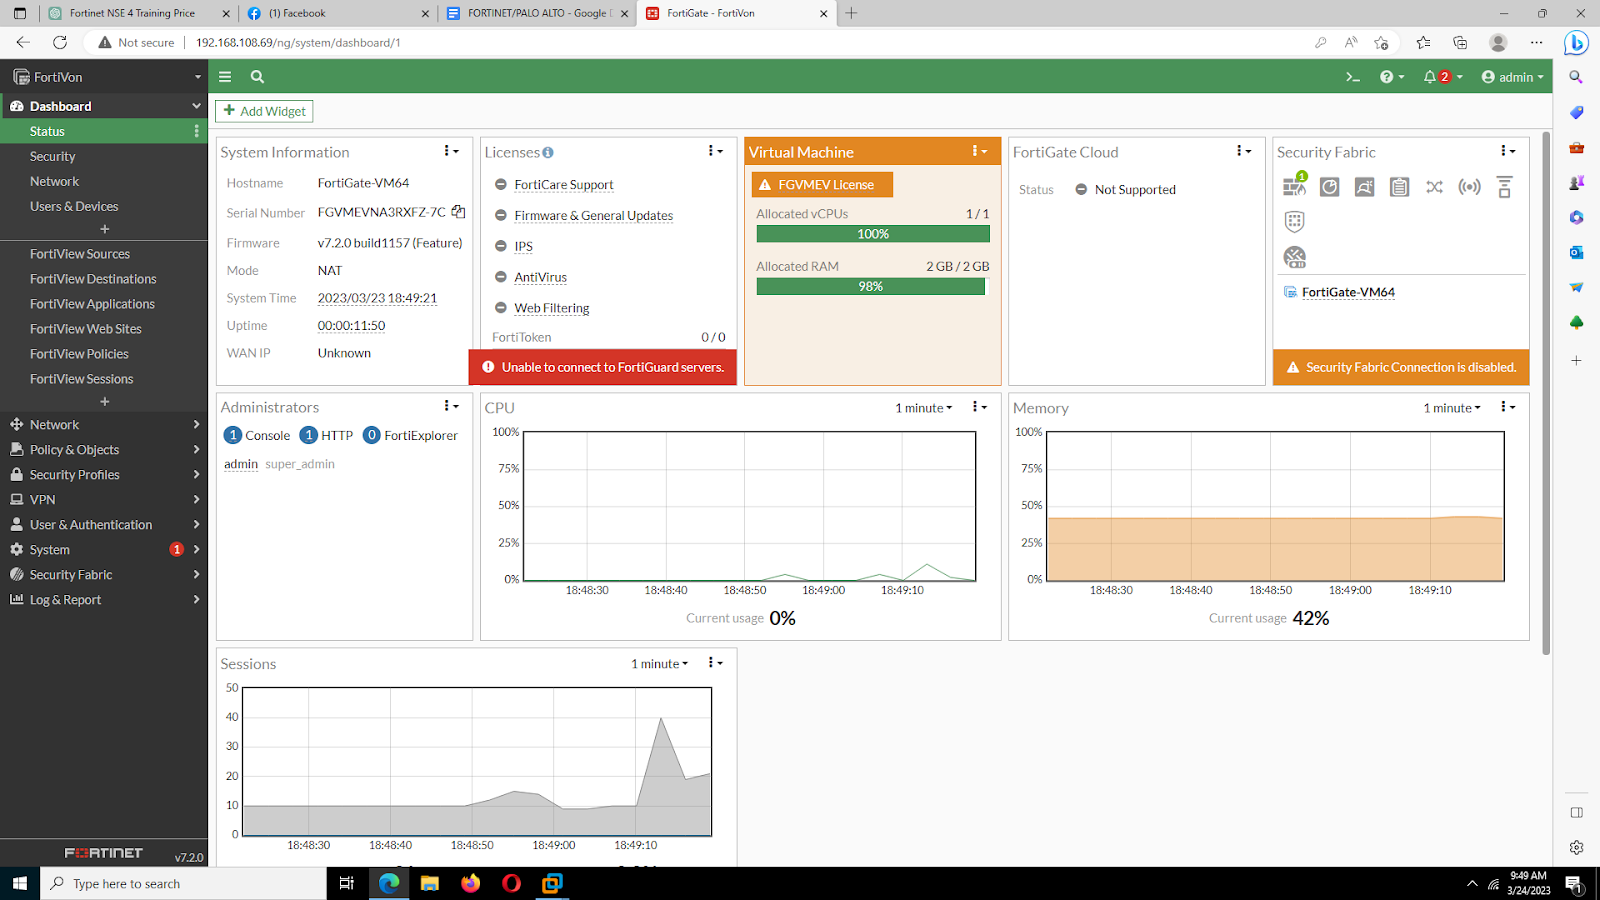Open Firefox from the Windows taskbar
Image resolution: width=1600 pixels, height=900 pixels.
[x=470, y=883]
